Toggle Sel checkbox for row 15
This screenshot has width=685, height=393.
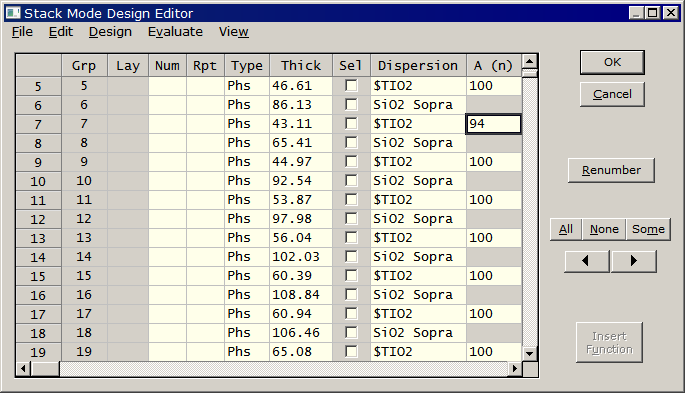[351, 276]
